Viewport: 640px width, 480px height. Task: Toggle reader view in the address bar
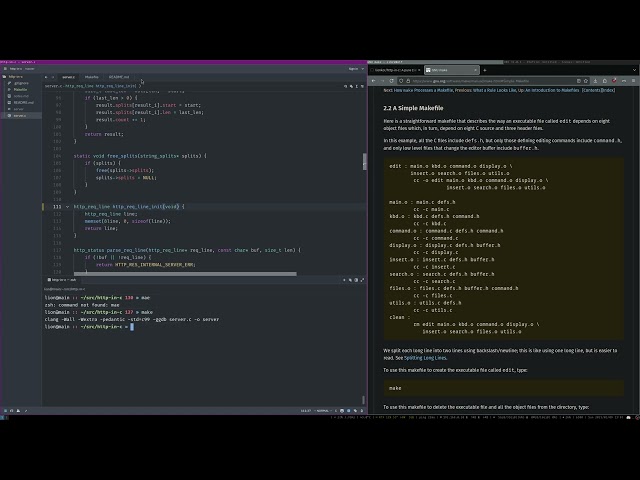coord(578,81)
